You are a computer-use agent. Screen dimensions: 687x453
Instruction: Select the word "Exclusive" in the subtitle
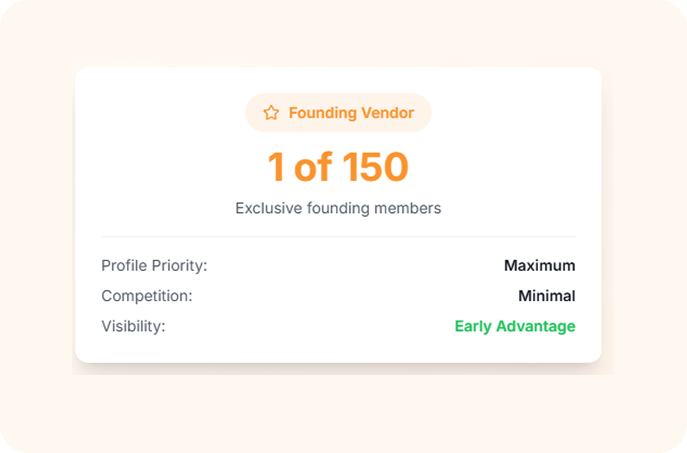tap(269, 208)
